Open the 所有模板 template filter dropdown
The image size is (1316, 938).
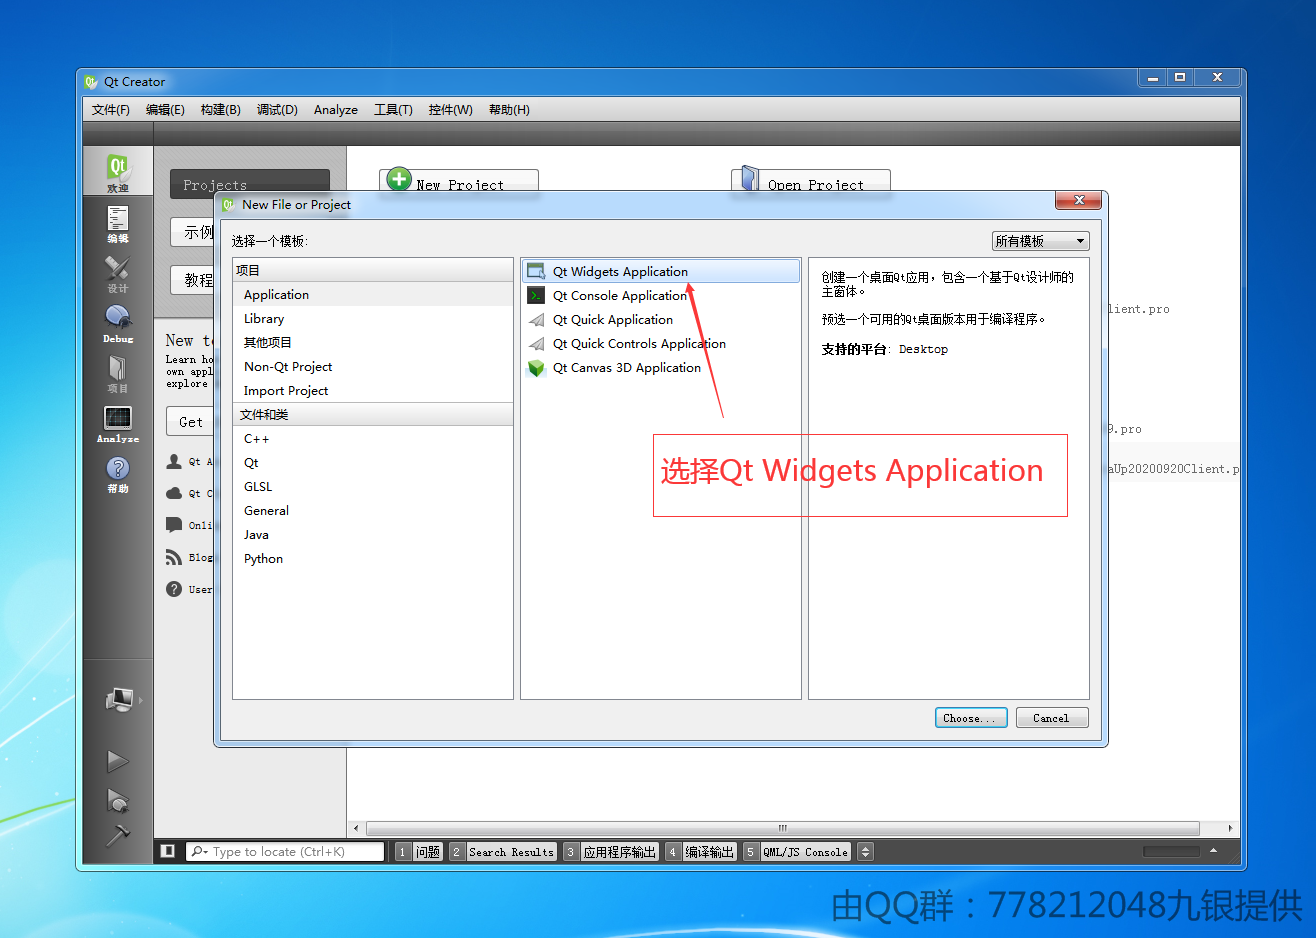(x=1040, y=241)
